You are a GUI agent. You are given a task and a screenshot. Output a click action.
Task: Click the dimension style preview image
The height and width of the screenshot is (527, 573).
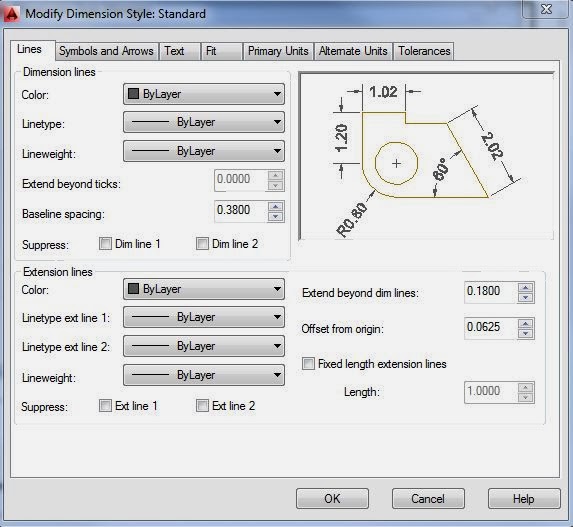426,156
